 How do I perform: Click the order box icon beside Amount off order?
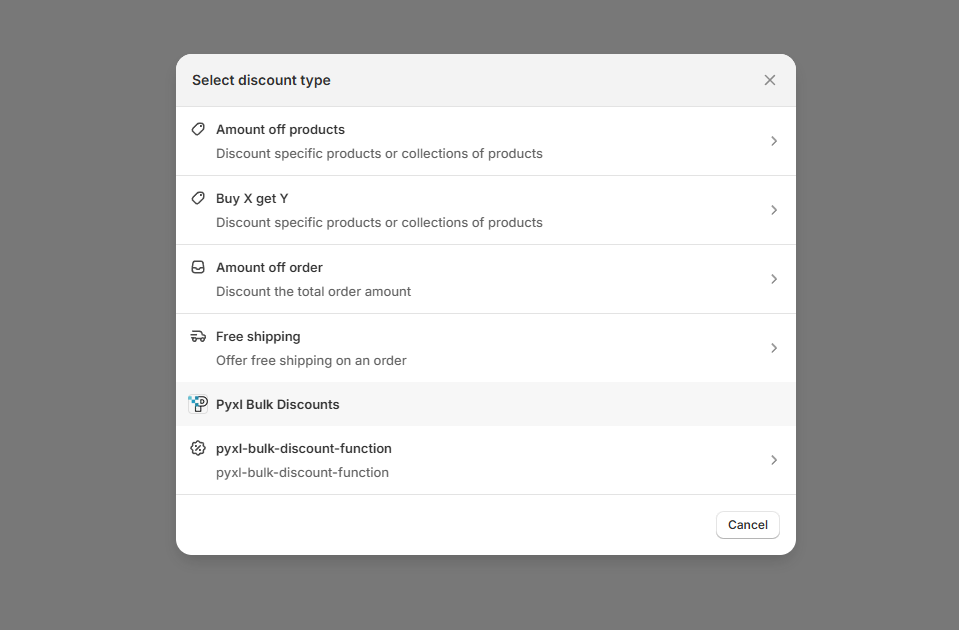click(197, 267)
